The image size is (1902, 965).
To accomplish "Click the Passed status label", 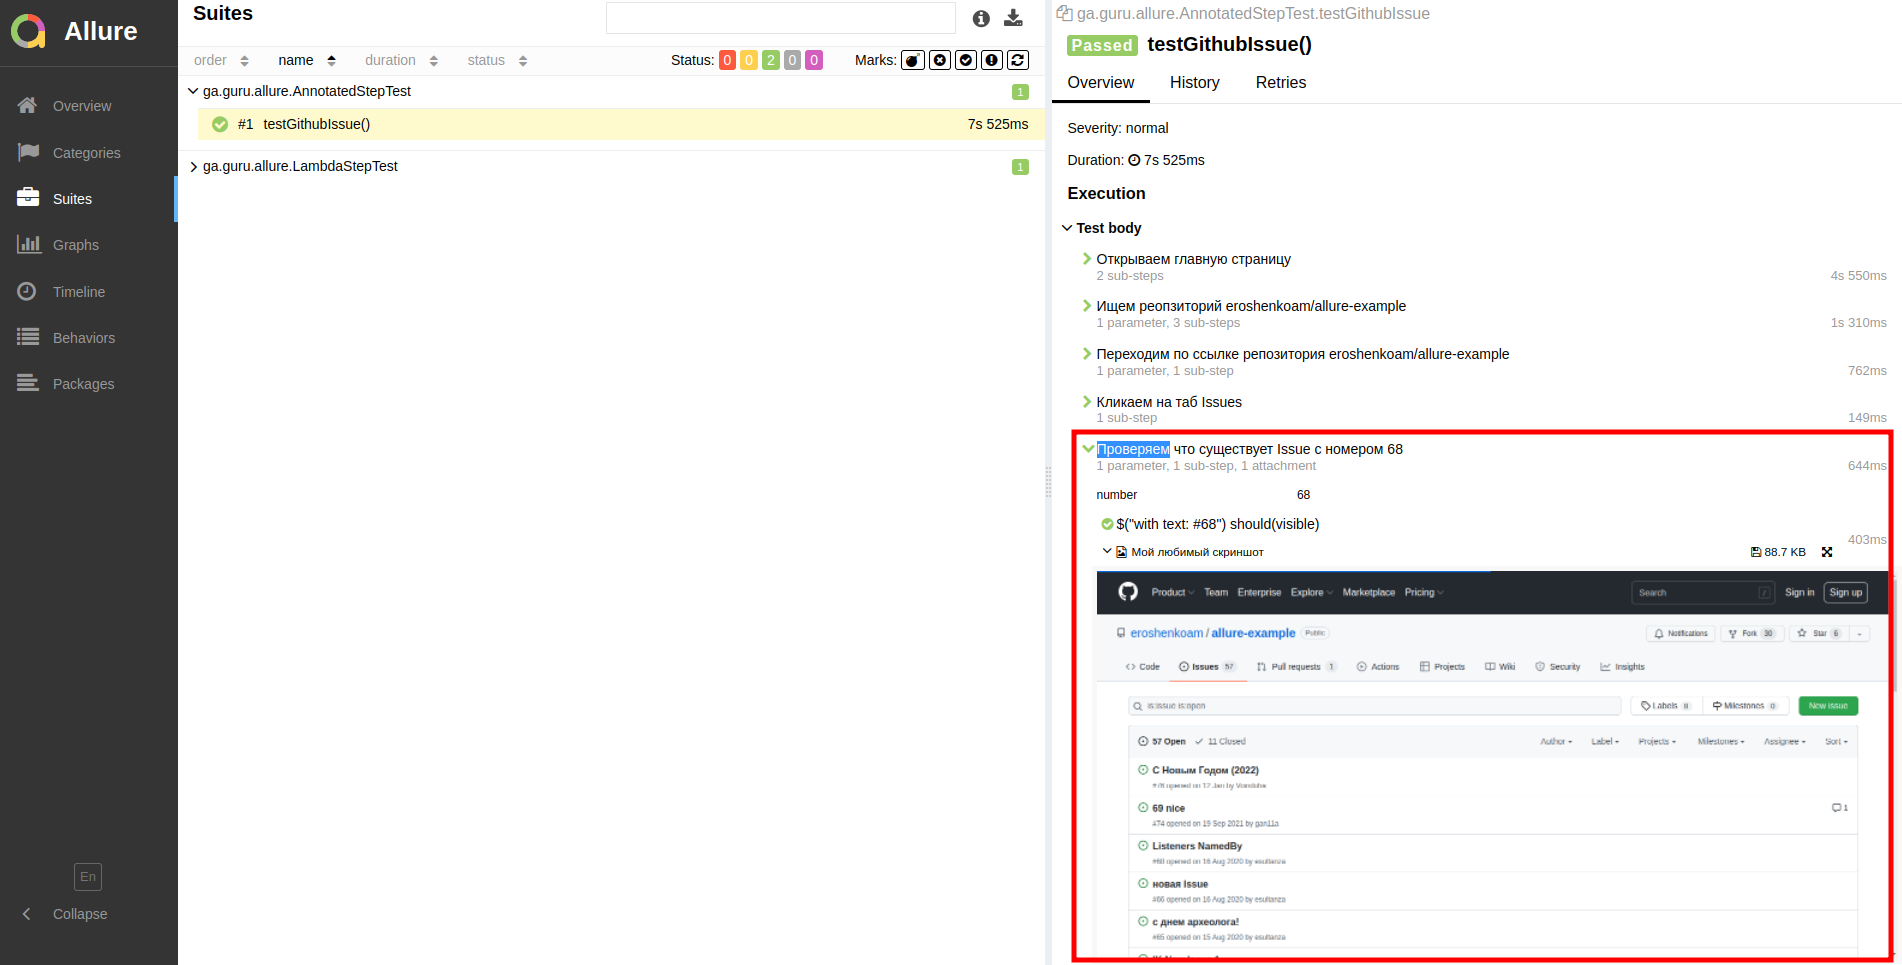I will click(1102, 45).
